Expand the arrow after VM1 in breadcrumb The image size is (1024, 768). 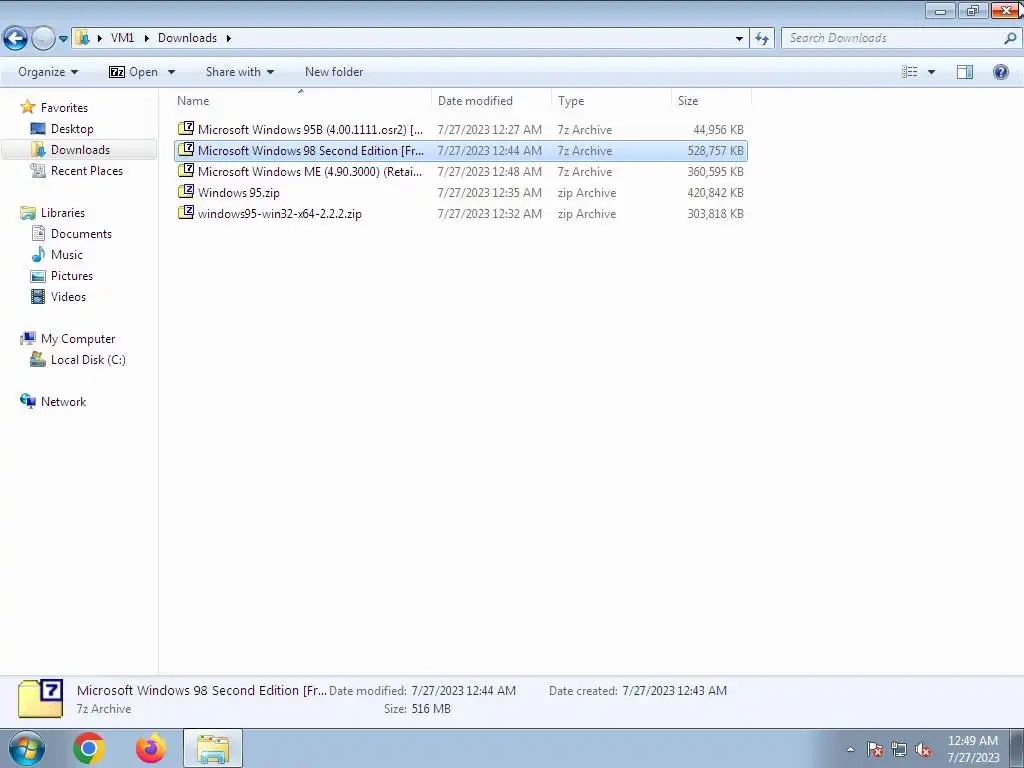pyautogui.click(x=146, y=38)
